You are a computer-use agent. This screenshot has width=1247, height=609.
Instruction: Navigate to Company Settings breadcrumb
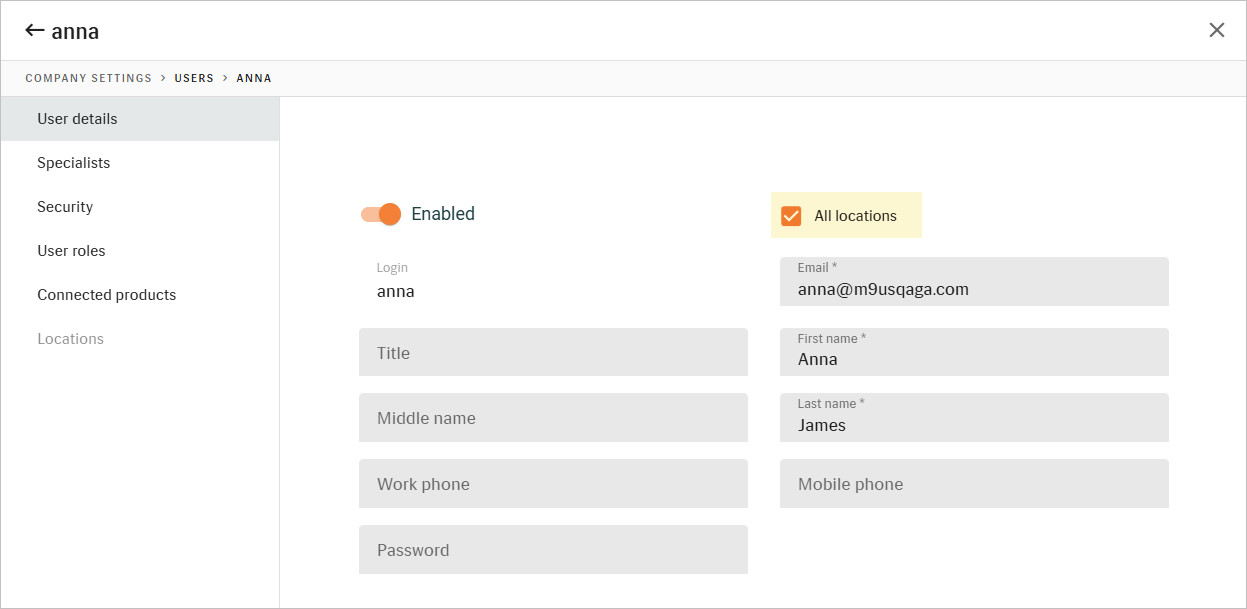pyautogui.click(x=89, y=78)
